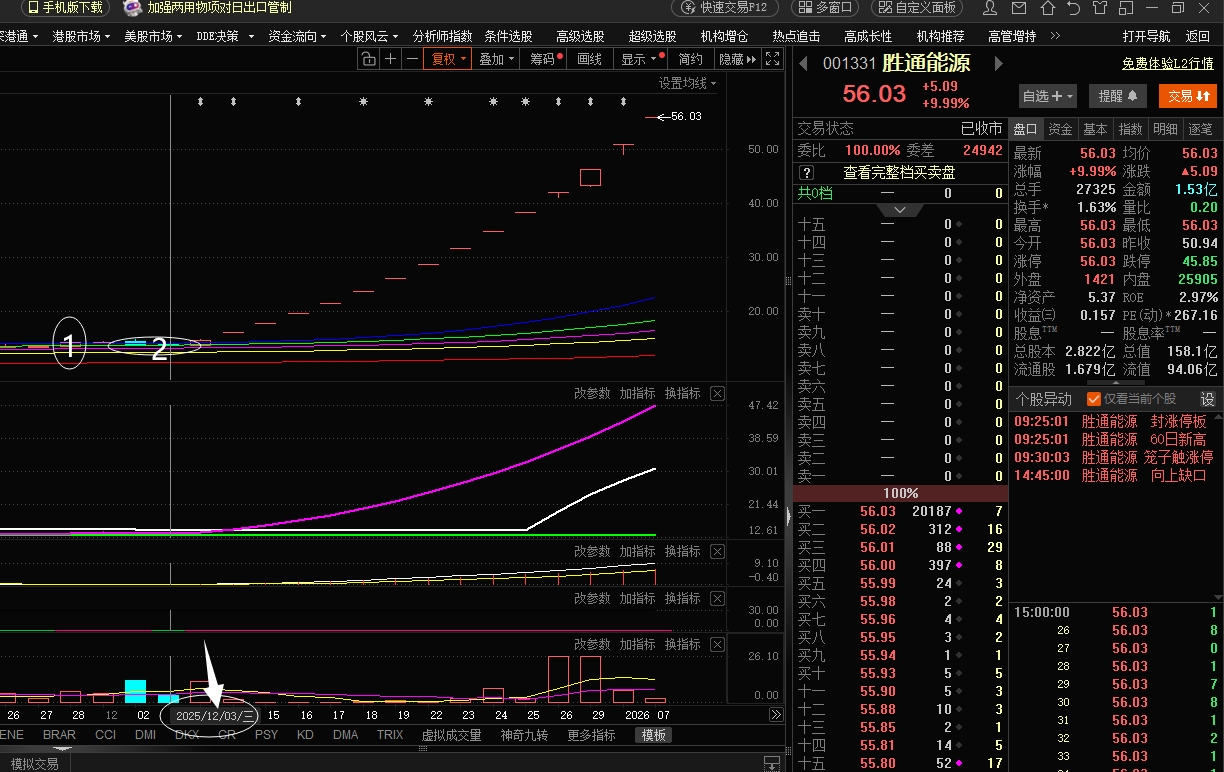Open 设置均线 dropdown
Screen dimensions: 1224x772
point(688,83)
